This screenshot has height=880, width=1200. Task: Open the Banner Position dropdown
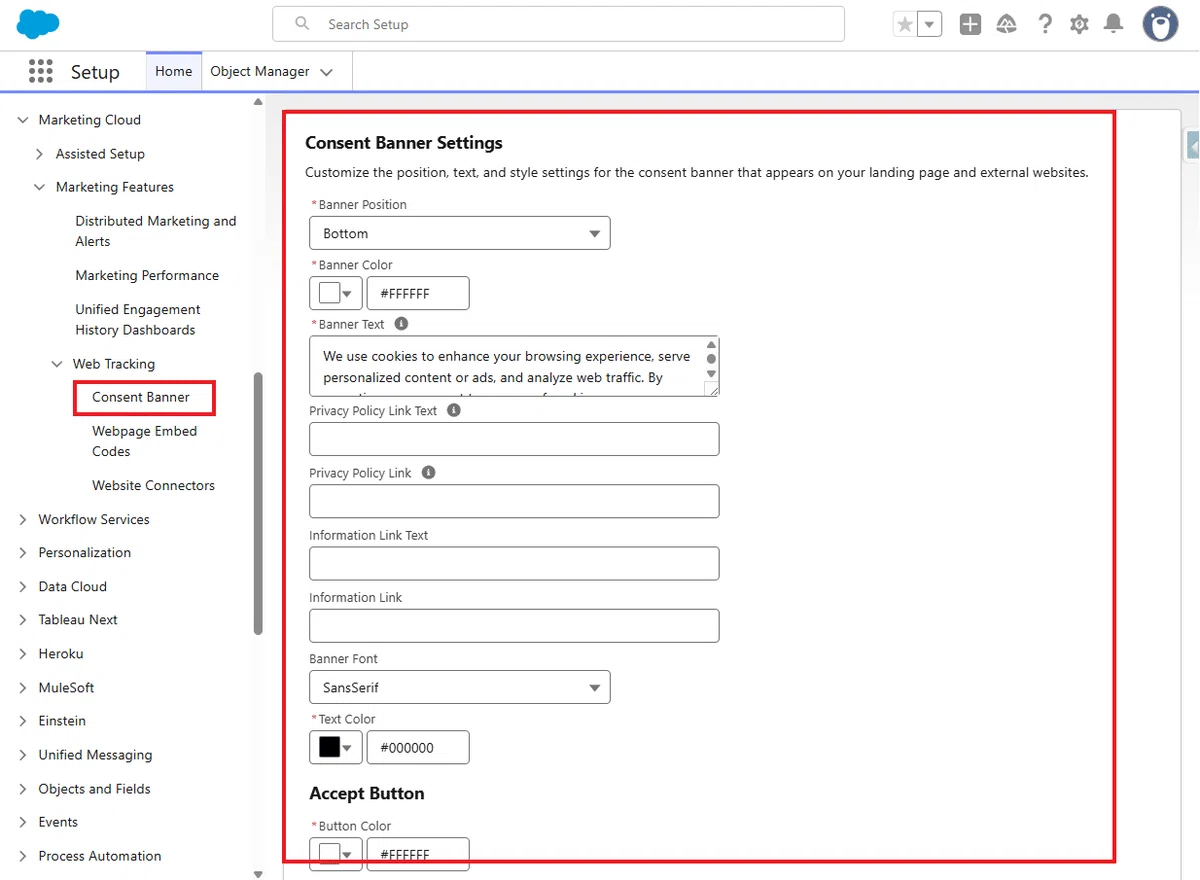pos(460,233)
